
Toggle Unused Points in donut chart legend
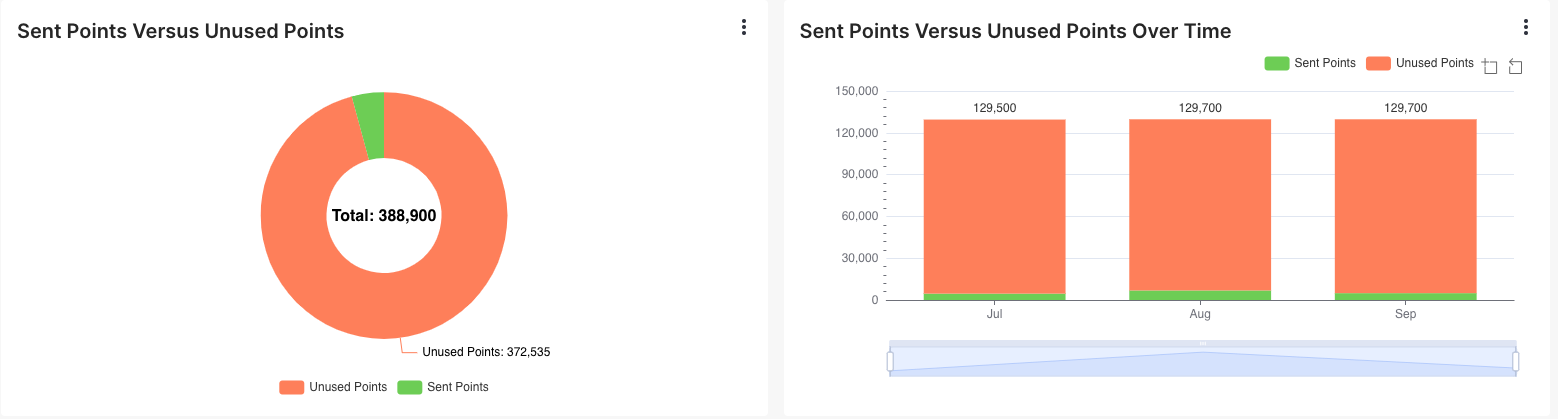click(x=333, y=387)
